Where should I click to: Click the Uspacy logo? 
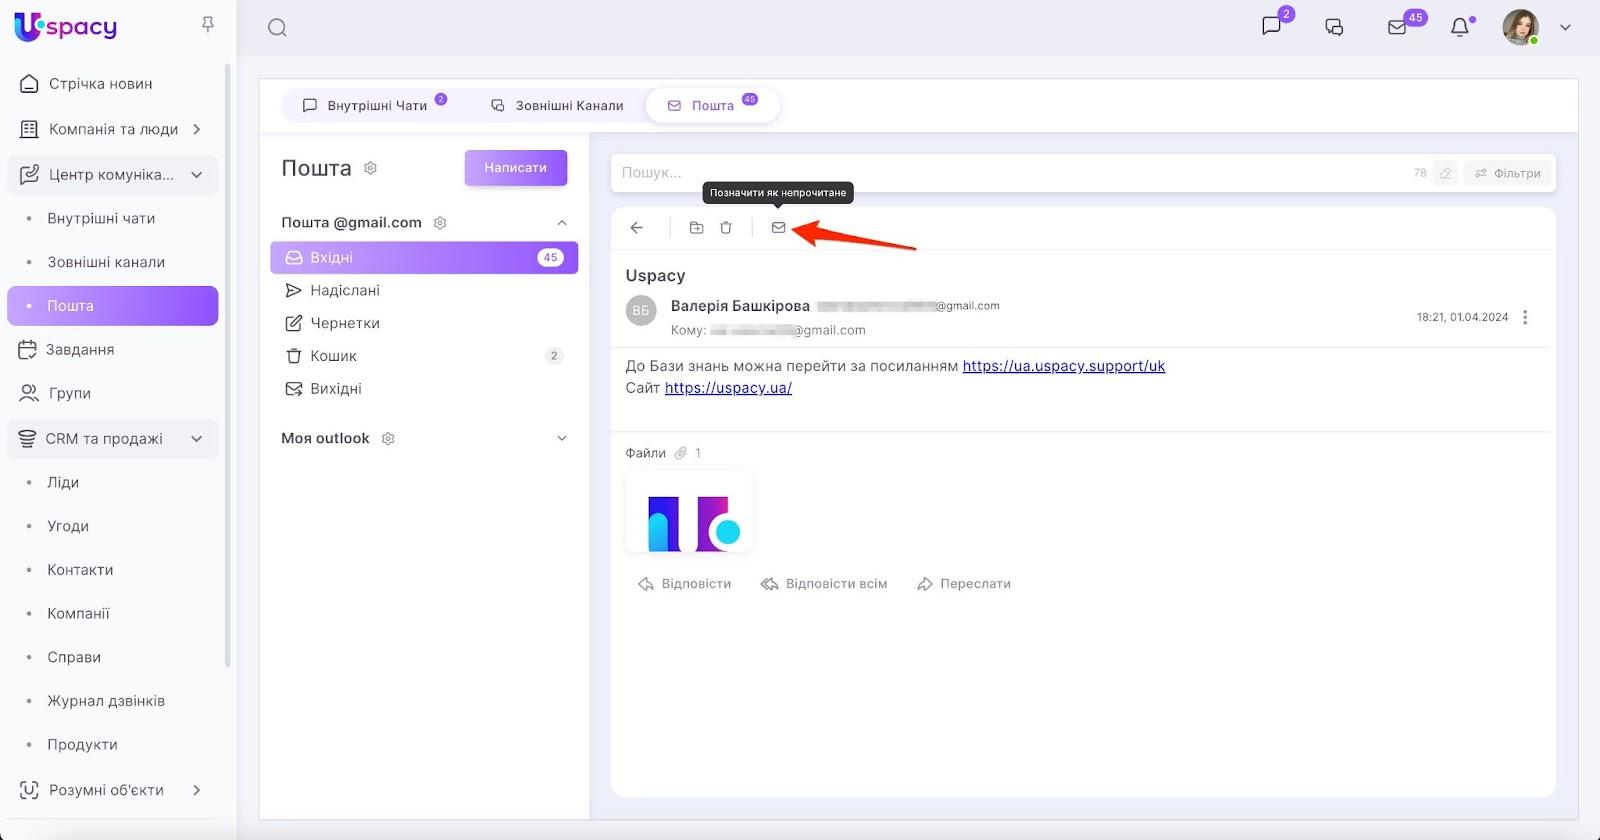point(66,27)
